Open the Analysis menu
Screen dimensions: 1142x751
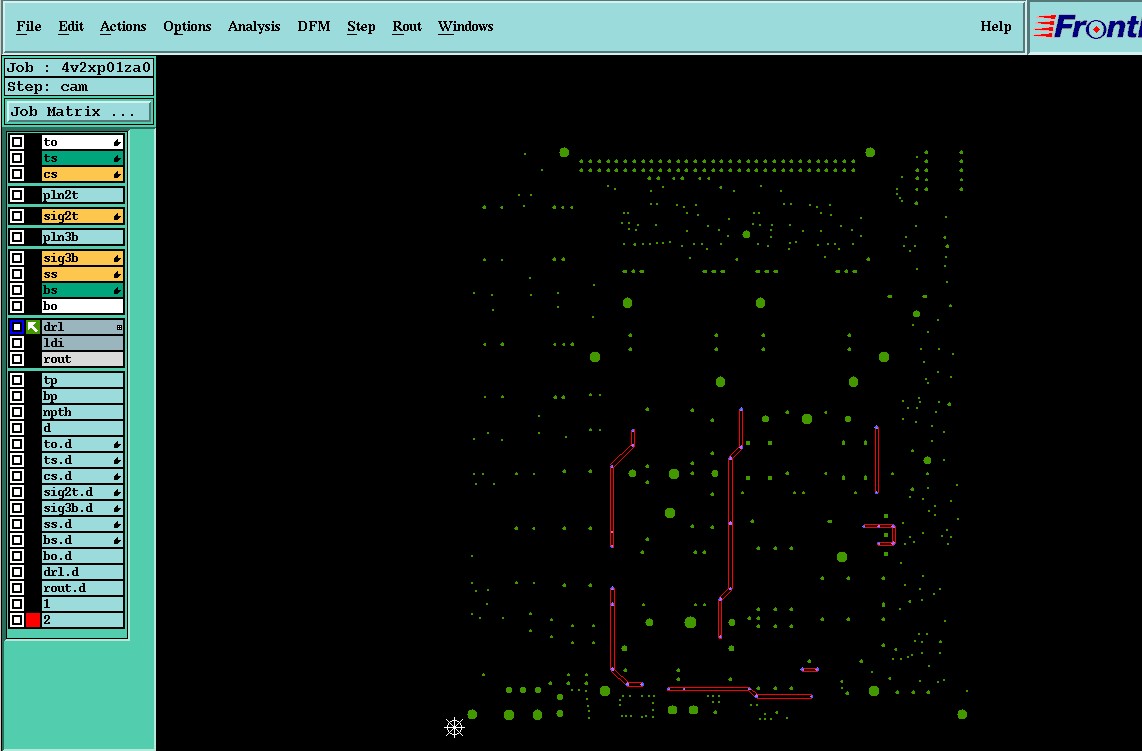(x=253, y=26)
